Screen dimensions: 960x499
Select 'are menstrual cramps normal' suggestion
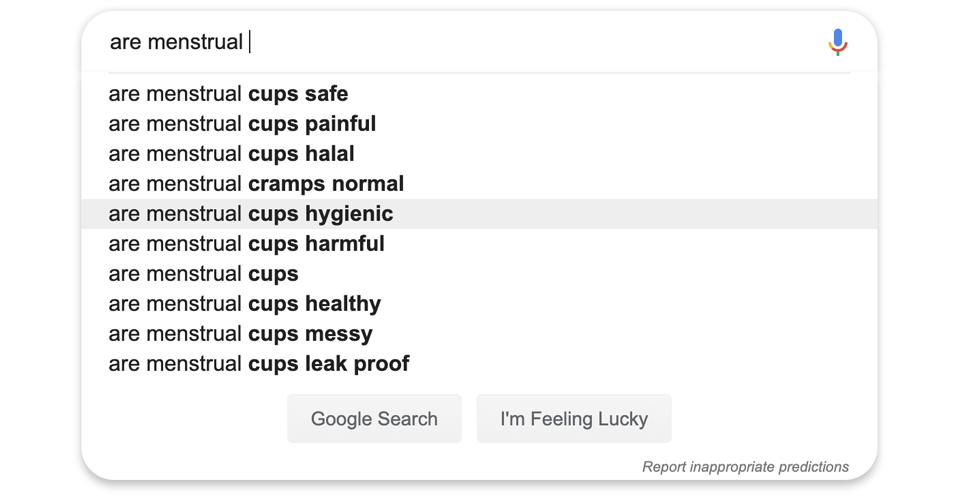pyautogui.click(x=479, y=184)
